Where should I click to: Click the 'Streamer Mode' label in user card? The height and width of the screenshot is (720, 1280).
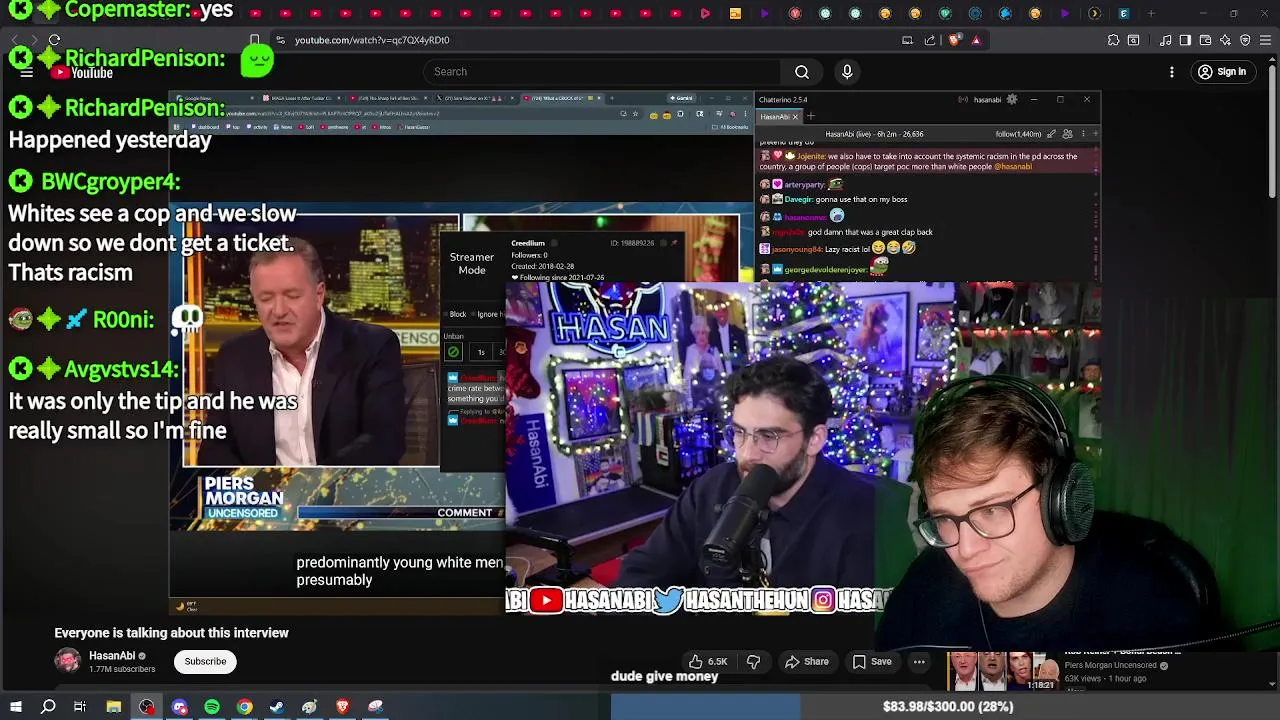[x=472, y=263]
